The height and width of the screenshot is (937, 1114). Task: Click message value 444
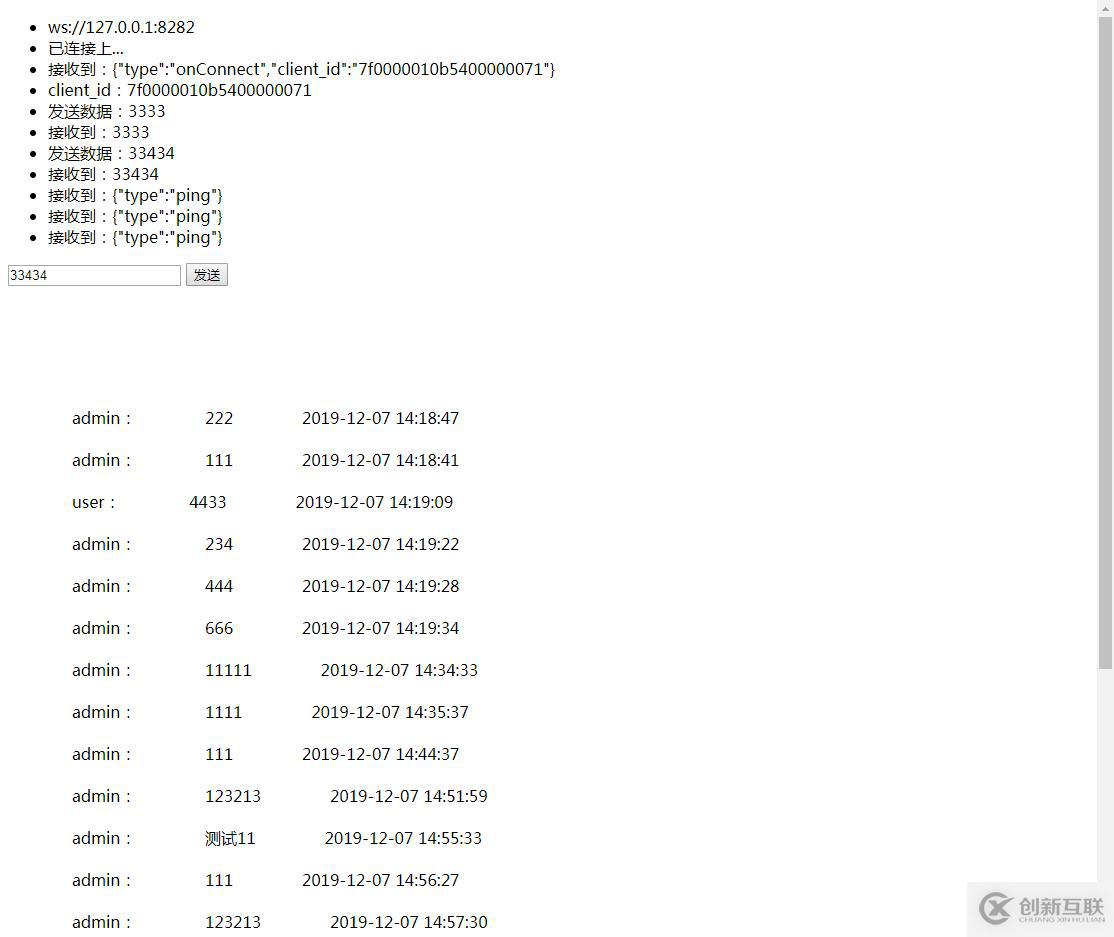(x=219, y=586)
